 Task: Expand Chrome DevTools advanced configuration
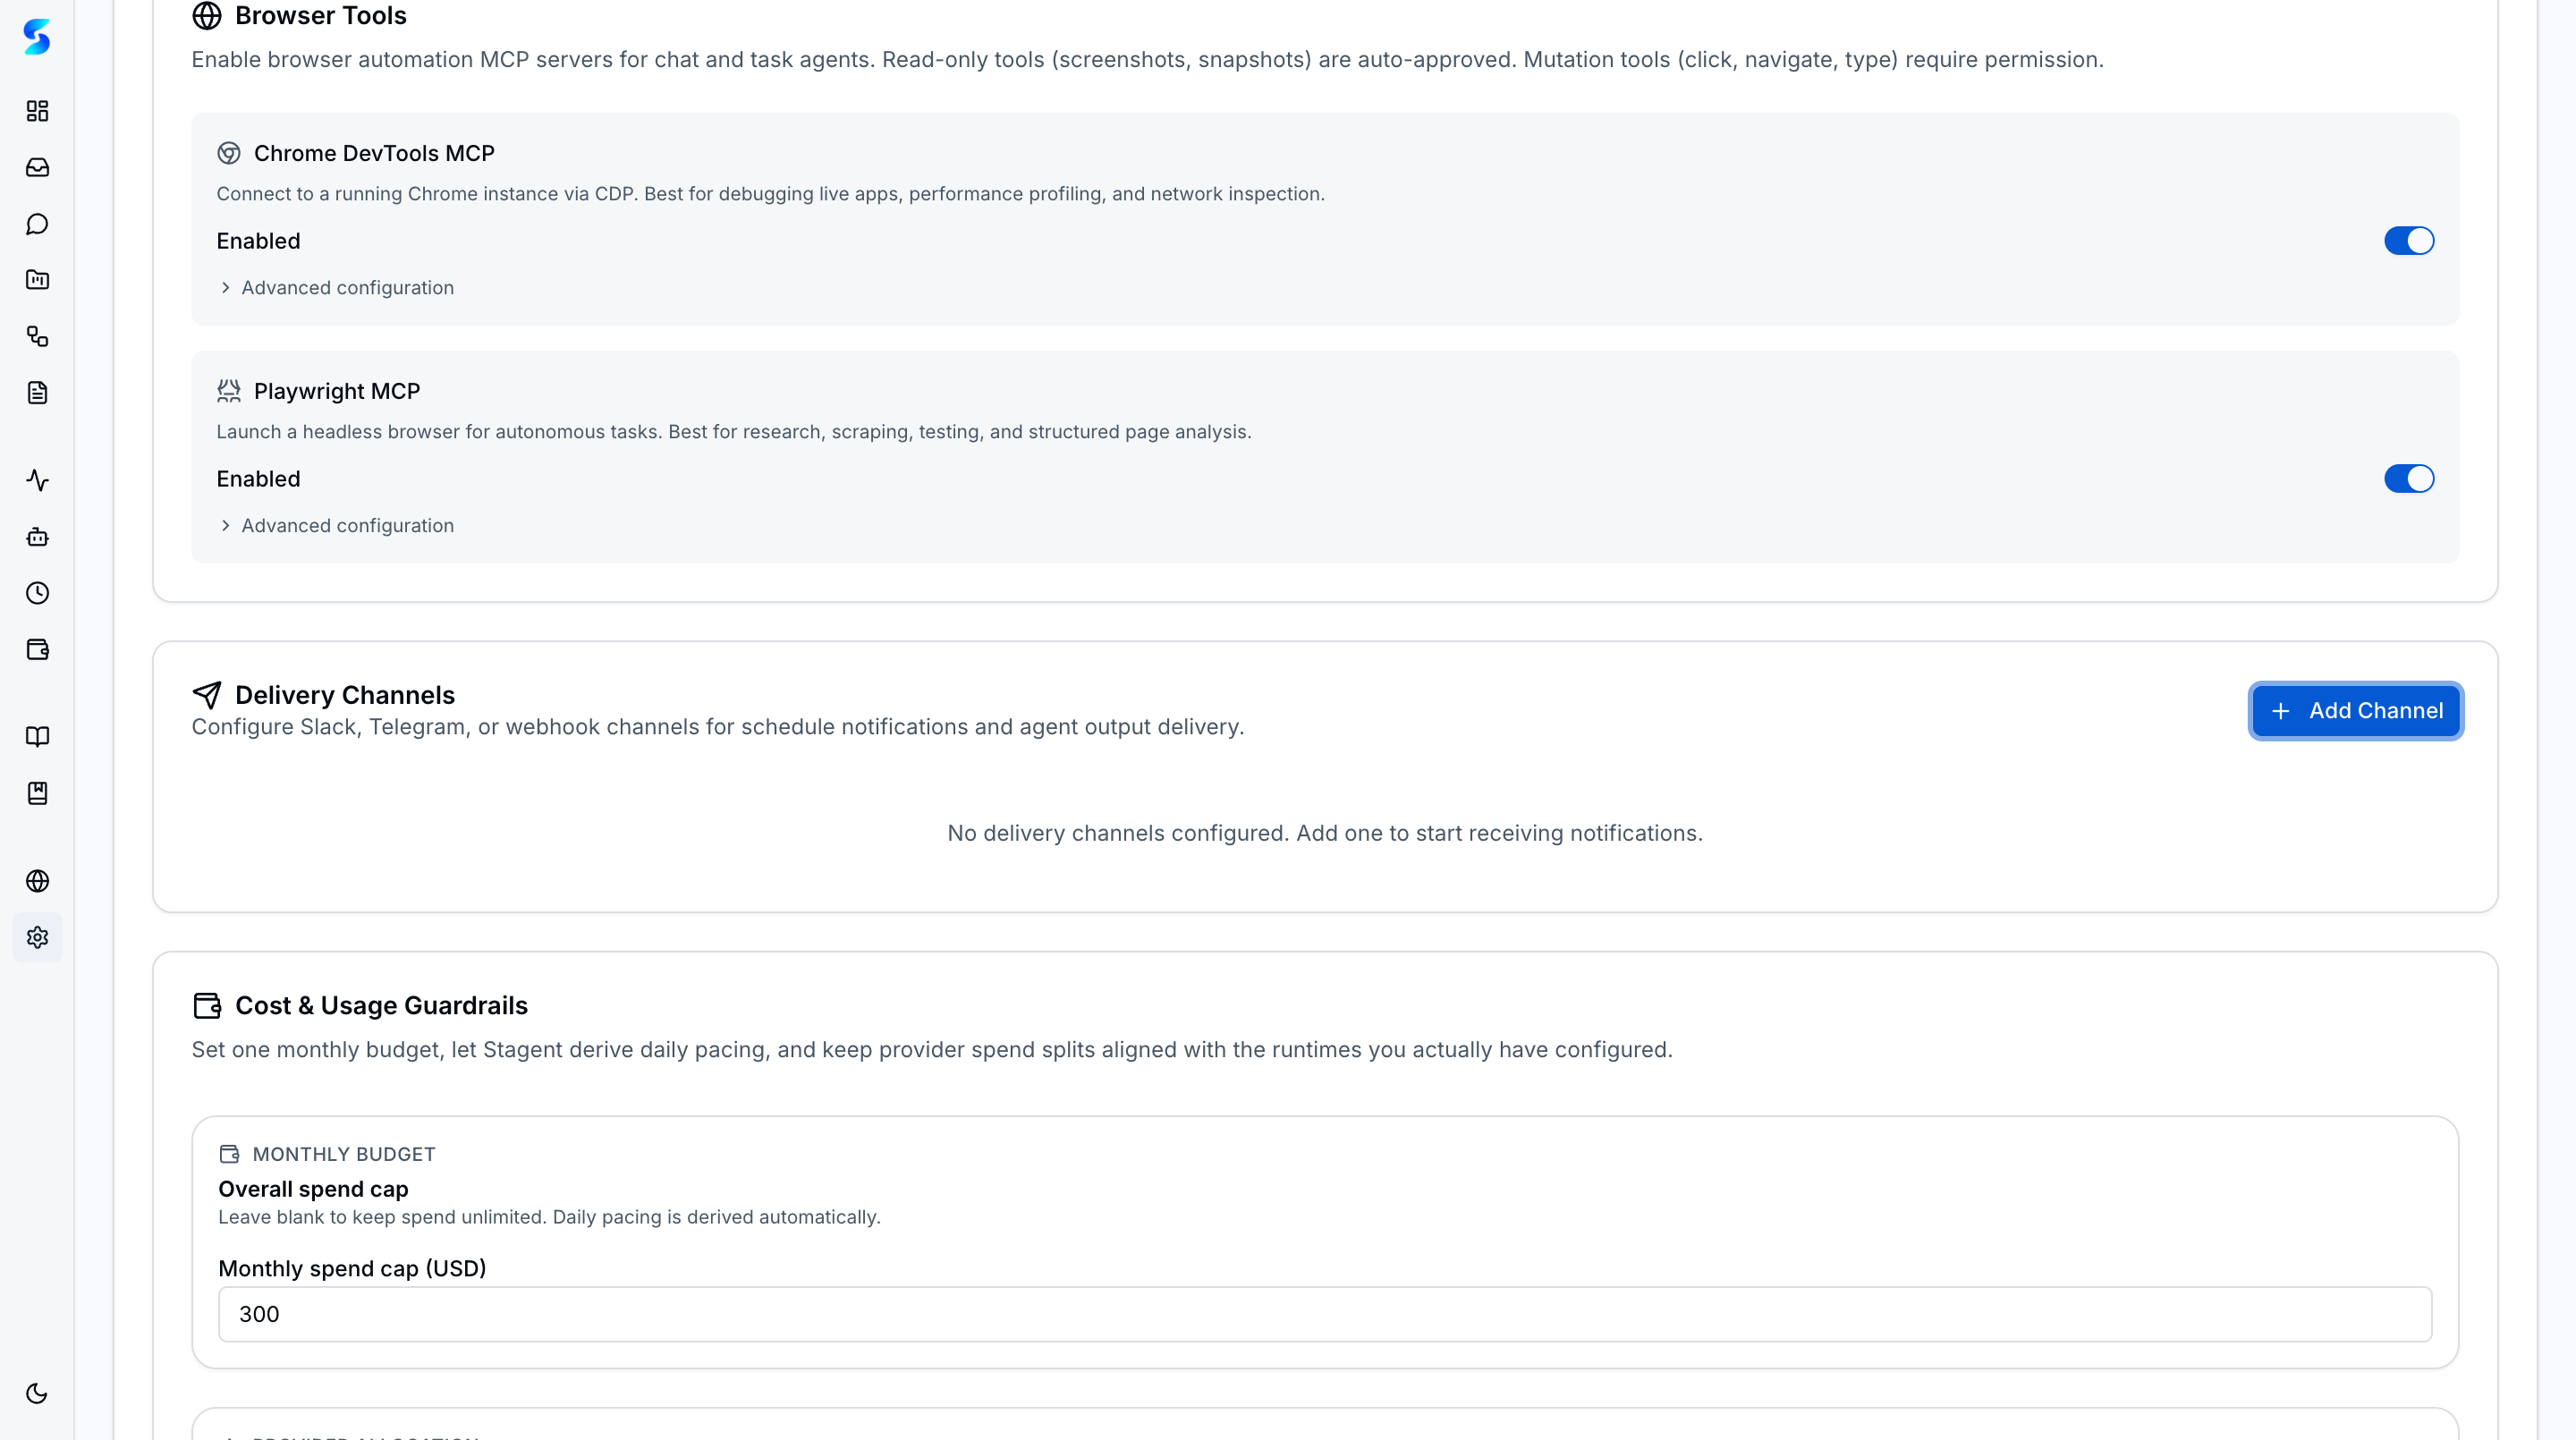[347, 287]
